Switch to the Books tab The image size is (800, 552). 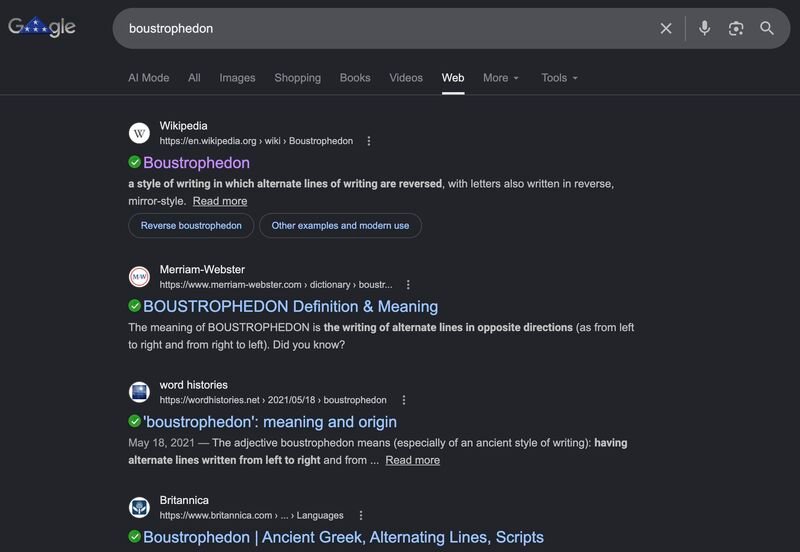355,78
